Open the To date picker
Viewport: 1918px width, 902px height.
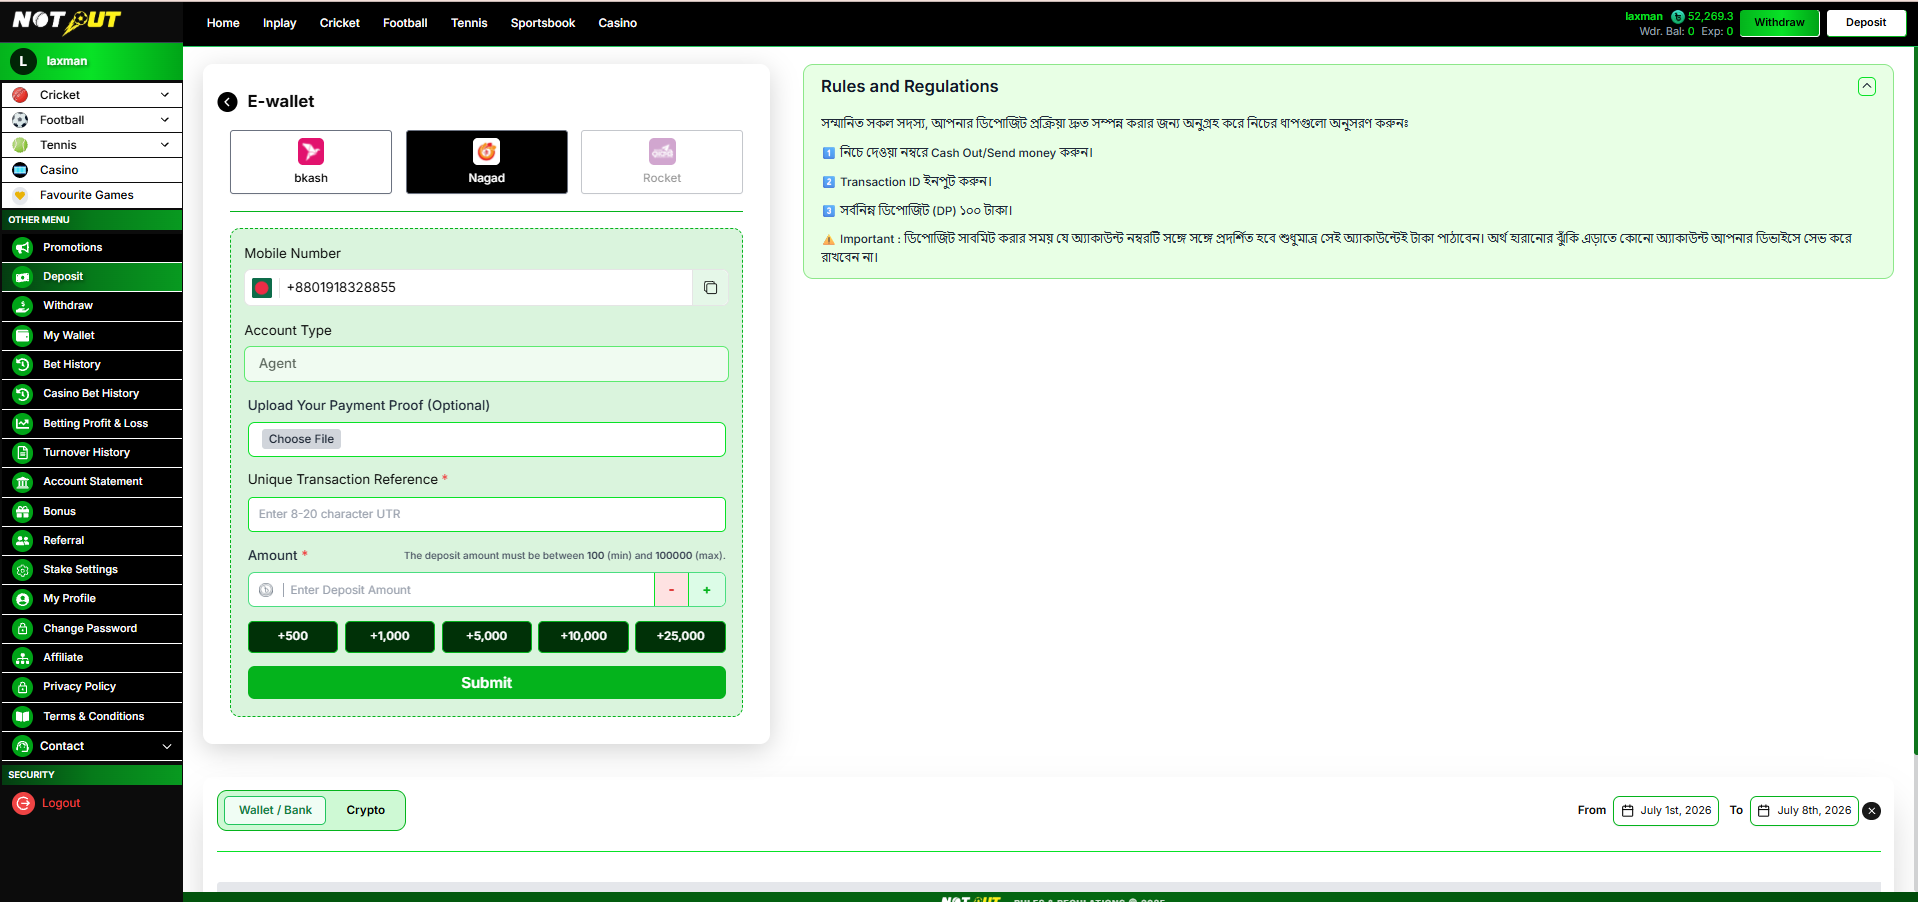[1804, 811]
